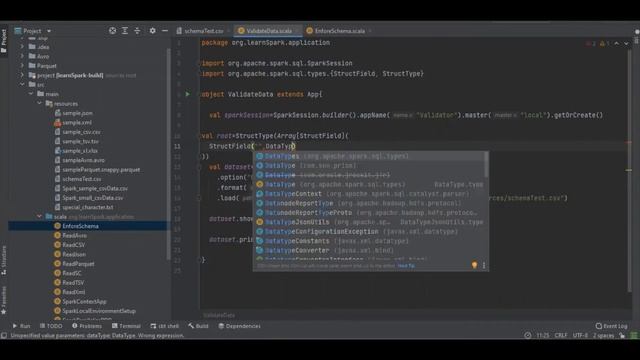Select sample.json file in tree

77,113
